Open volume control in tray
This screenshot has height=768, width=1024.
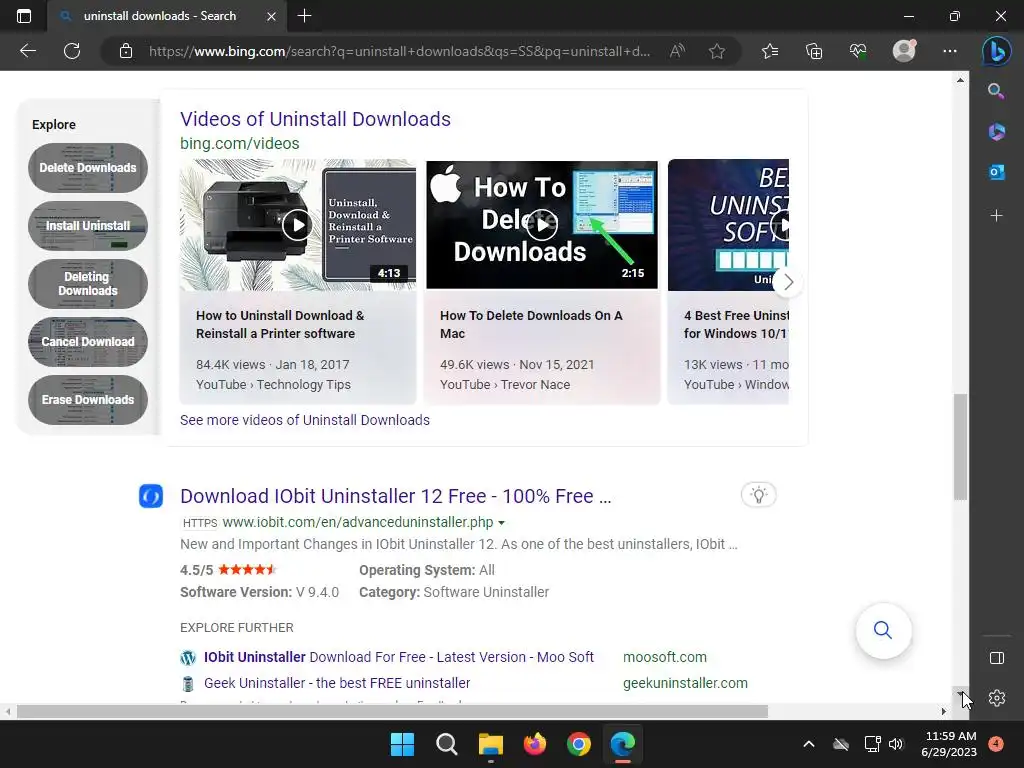pos(896,744)
